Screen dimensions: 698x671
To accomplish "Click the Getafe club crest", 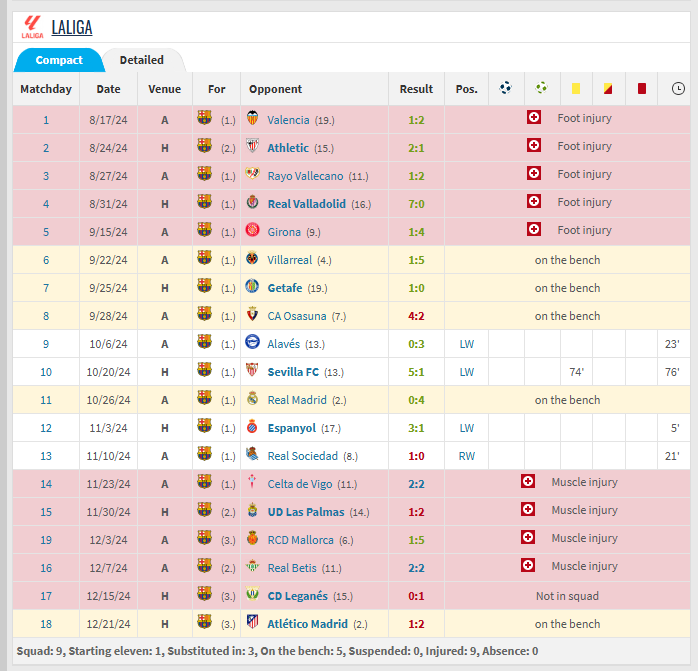I will (252, 286).
